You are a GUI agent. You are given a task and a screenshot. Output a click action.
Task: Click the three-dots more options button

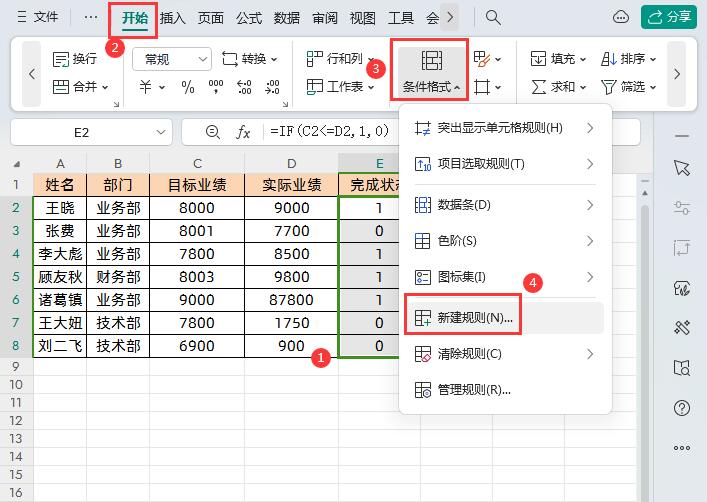[91, 17]
